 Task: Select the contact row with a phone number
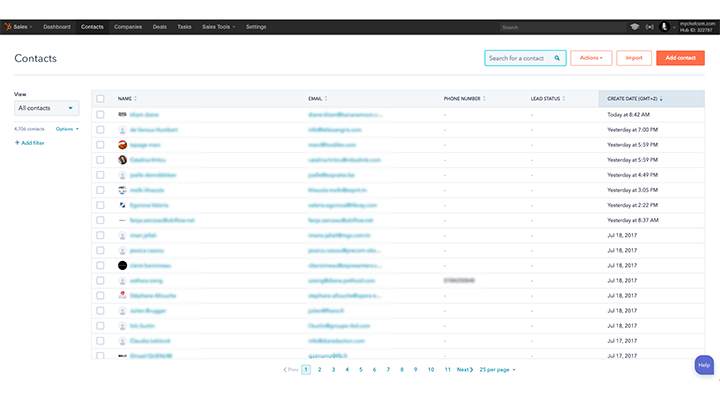pyautogui.click(x=100, y=281)
